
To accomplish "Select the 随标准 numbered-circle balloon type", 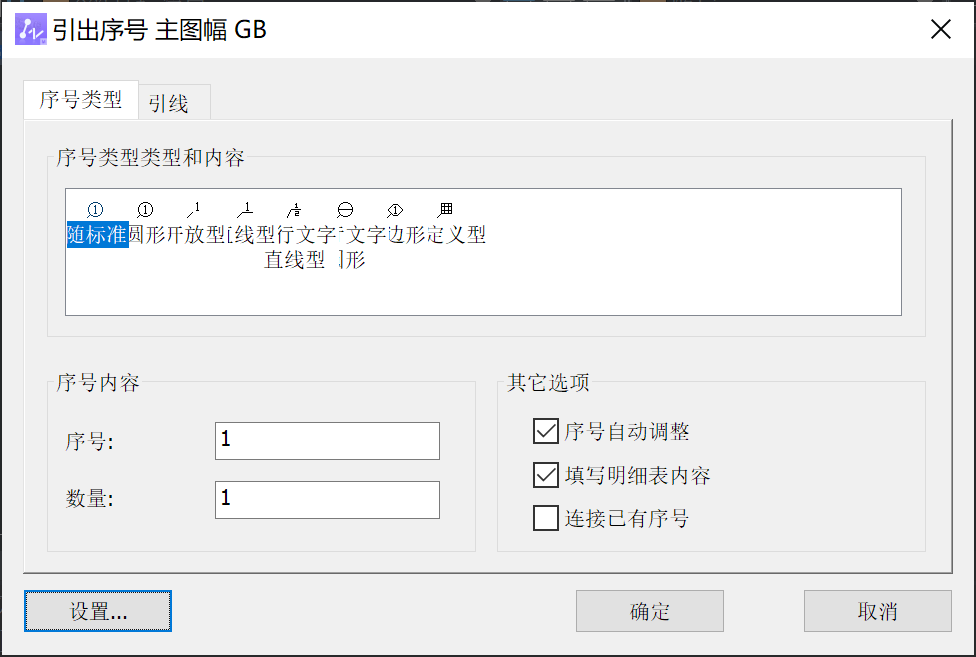I will click(96, 211).
